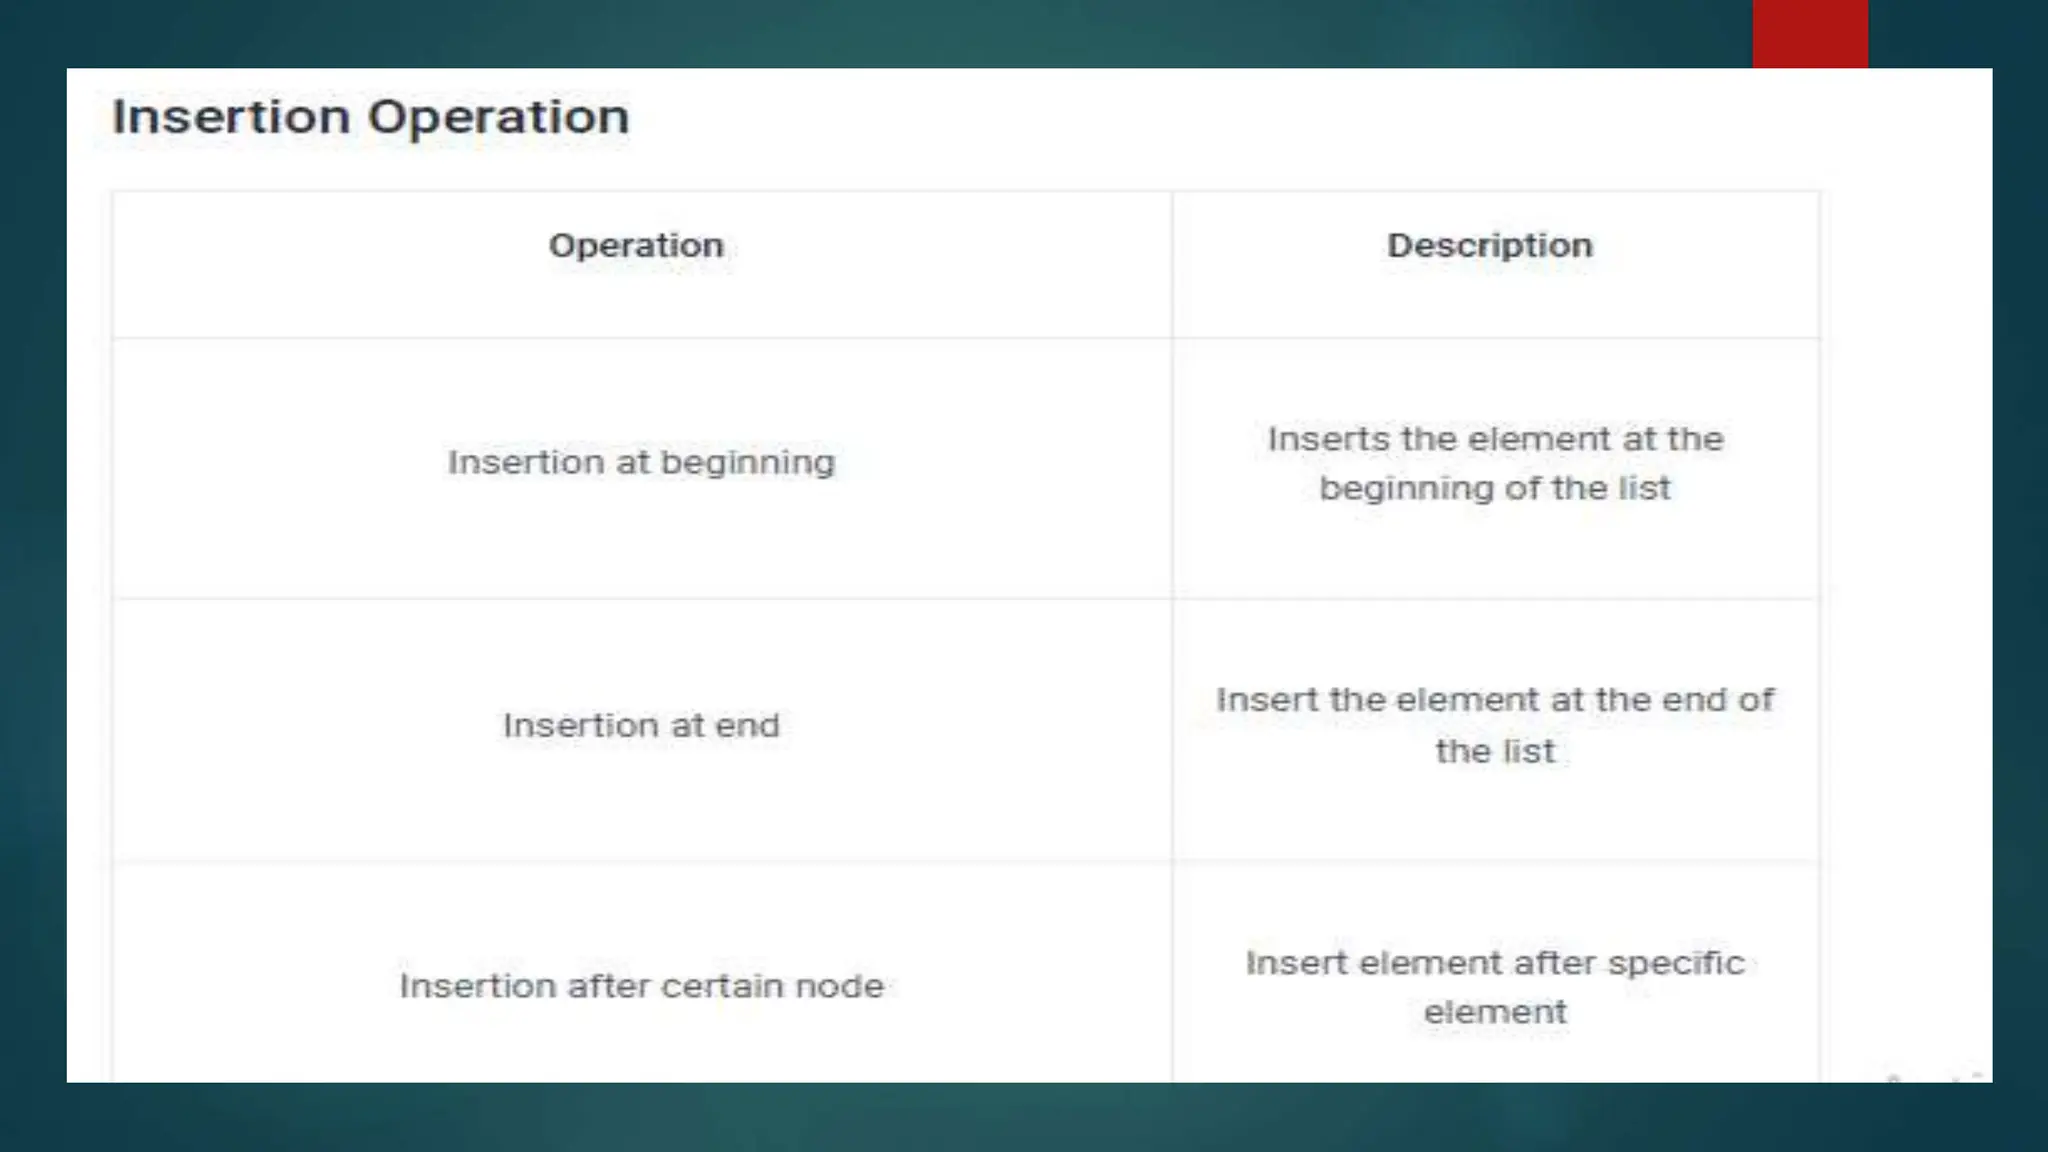Viewport: 2048px width, 1152px height.
Task: Click the Insertion Operation heading
Action: pyautogui.click(x=370, y=117)
